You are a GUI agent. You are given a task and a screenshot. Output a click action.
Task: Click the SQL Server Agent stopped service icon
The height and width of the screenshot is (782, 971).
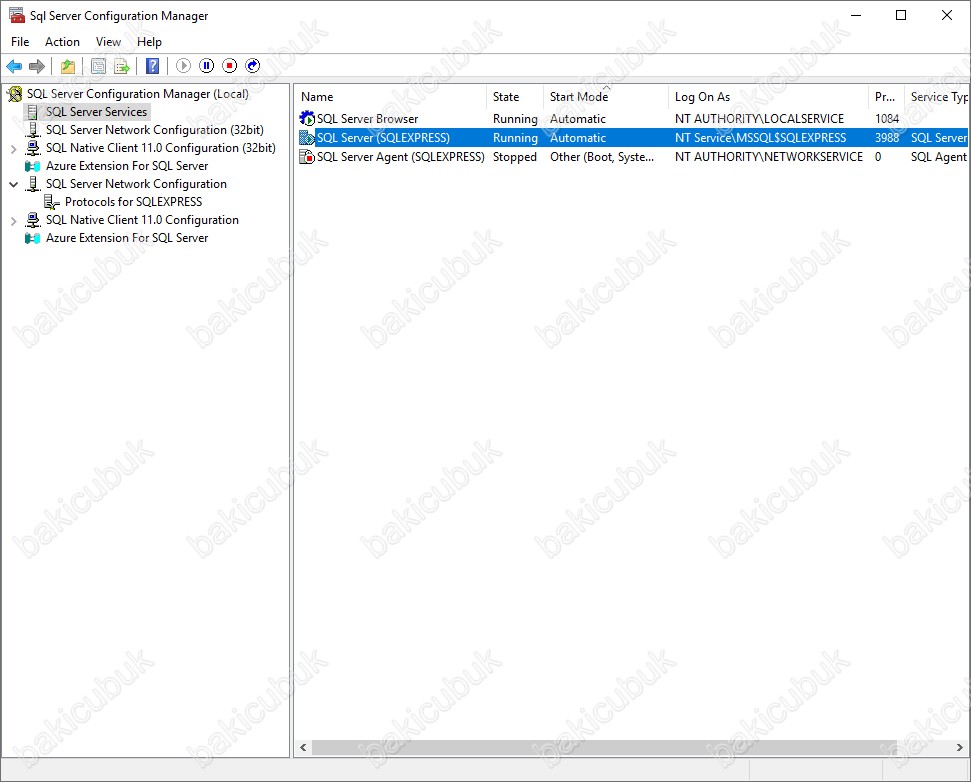(x=307, y=157)
